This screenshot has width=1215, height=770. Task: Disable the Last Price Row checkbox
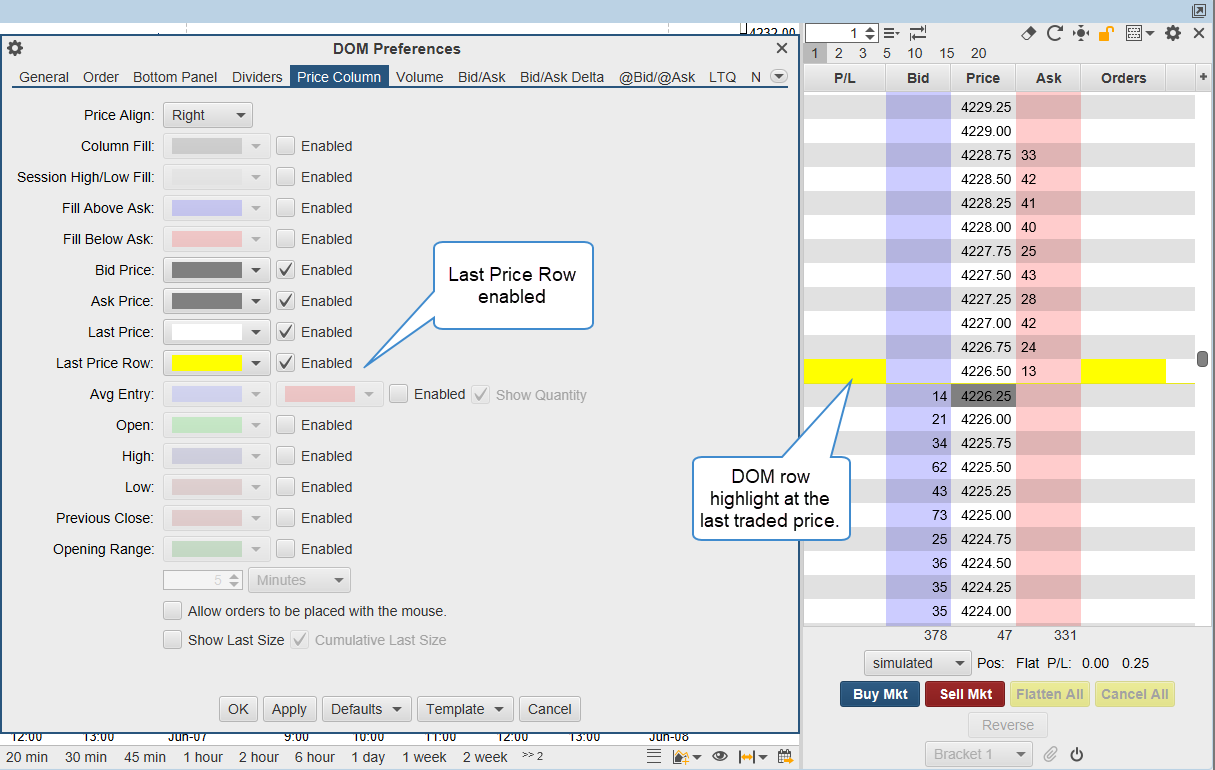click(286, 363)
